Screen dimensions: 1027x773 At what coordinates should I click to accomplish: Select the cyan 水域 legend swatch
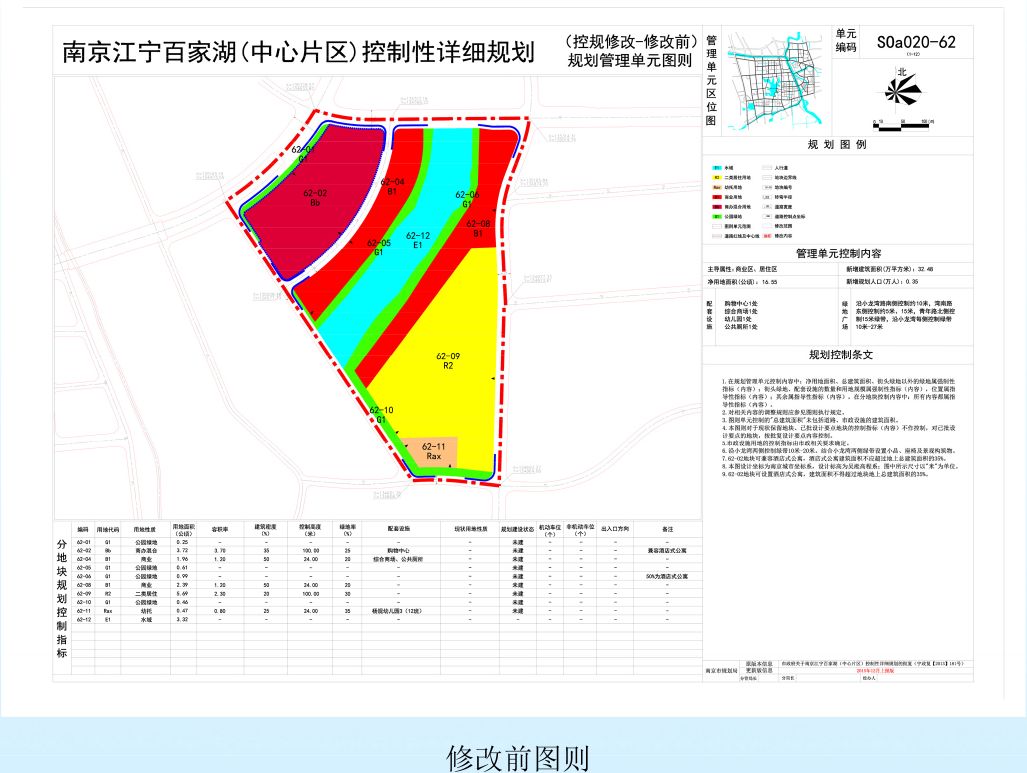coord(717,168)
